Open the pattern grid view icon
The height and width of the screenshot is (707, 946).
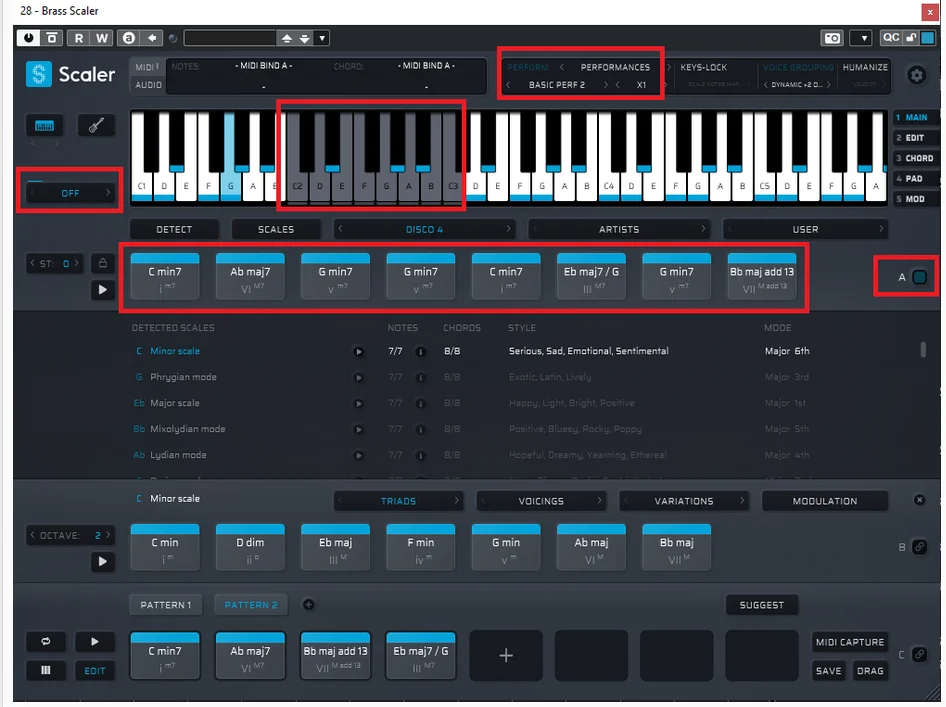coord(46,670)
